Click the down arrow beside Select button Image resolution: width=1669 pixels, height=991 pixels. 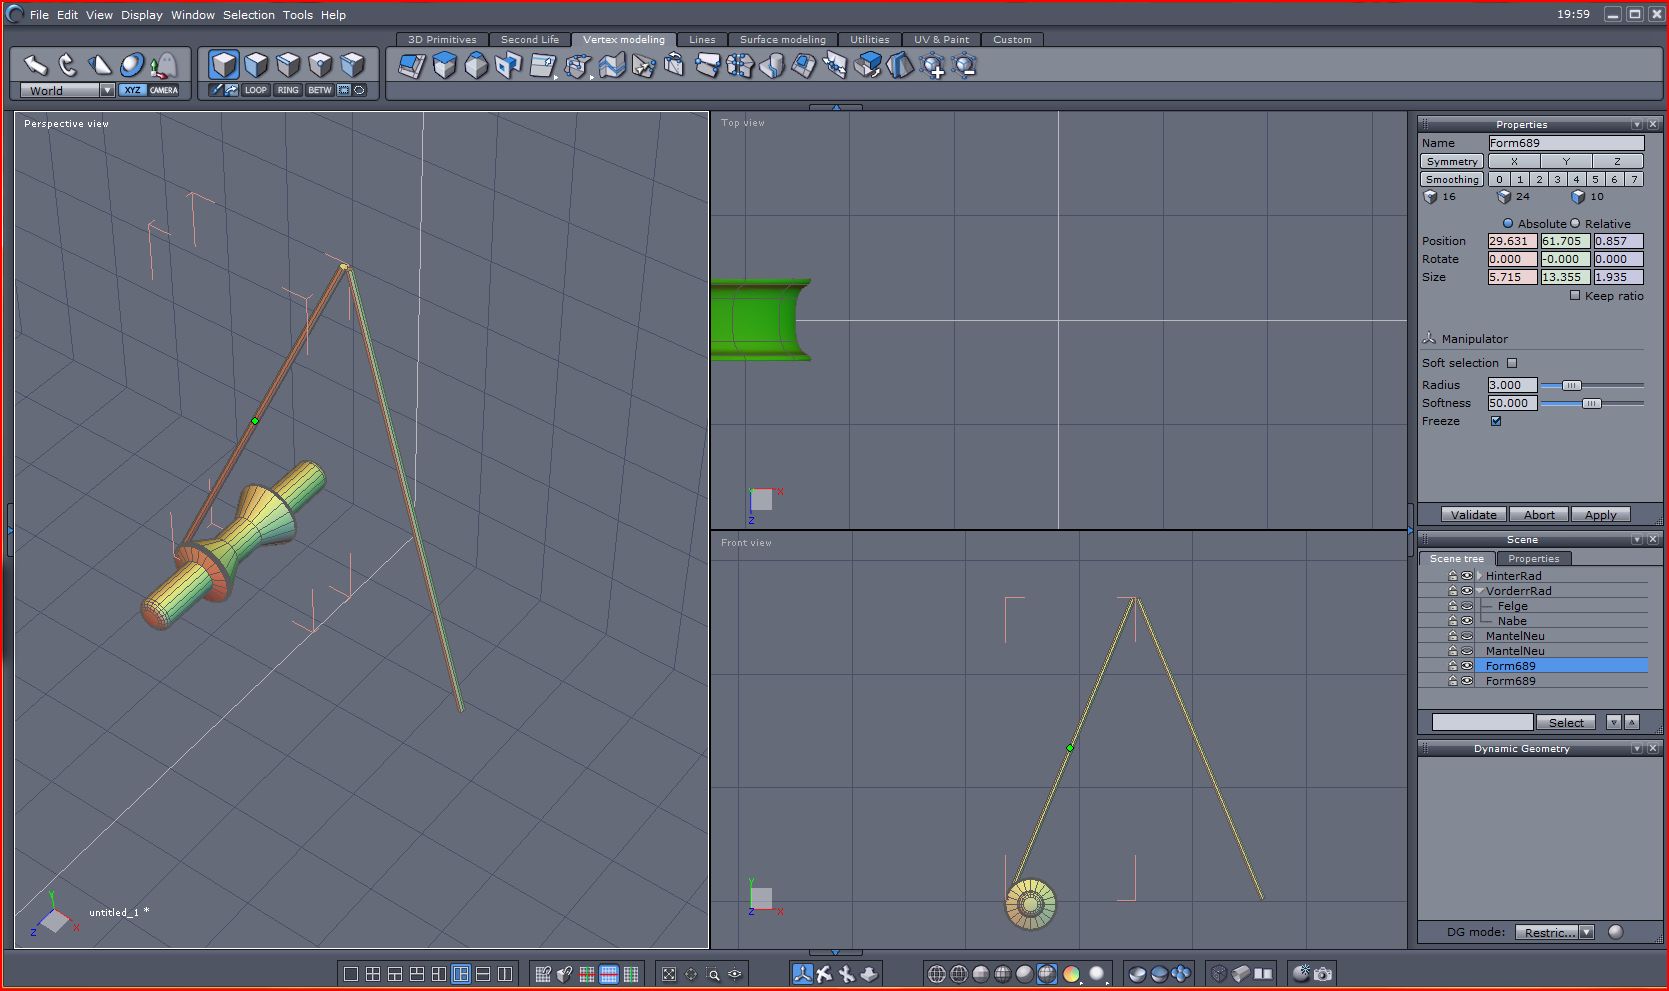click(1613, 722)
